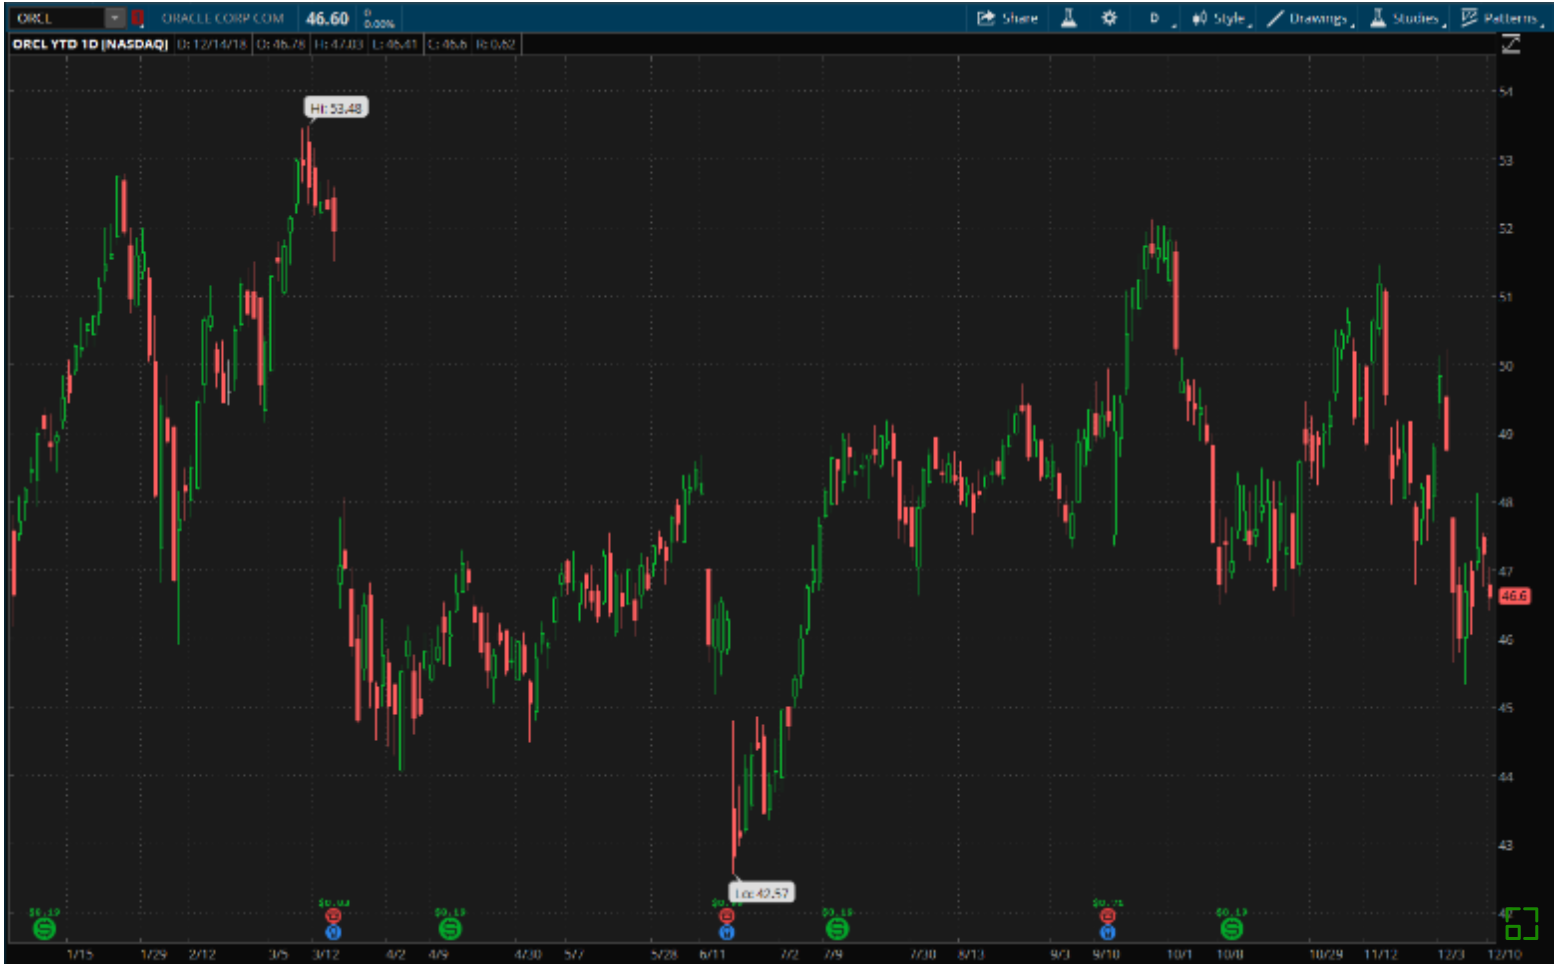
Task: Click the 54 label on price axis
Action: point(1506,91)
